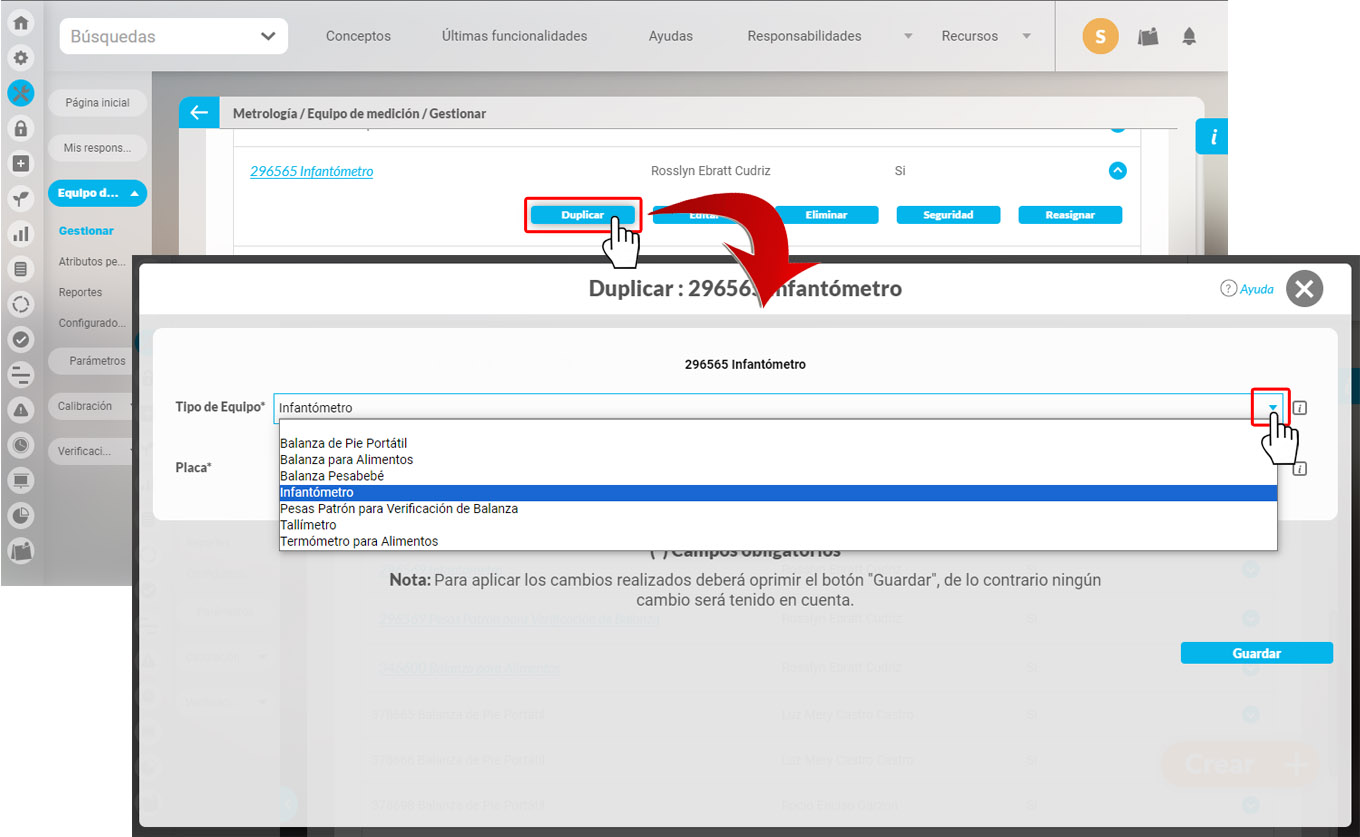Click the bar chart icon in sidebar
The image size is (1360, 837).
[x=20, y=234]
